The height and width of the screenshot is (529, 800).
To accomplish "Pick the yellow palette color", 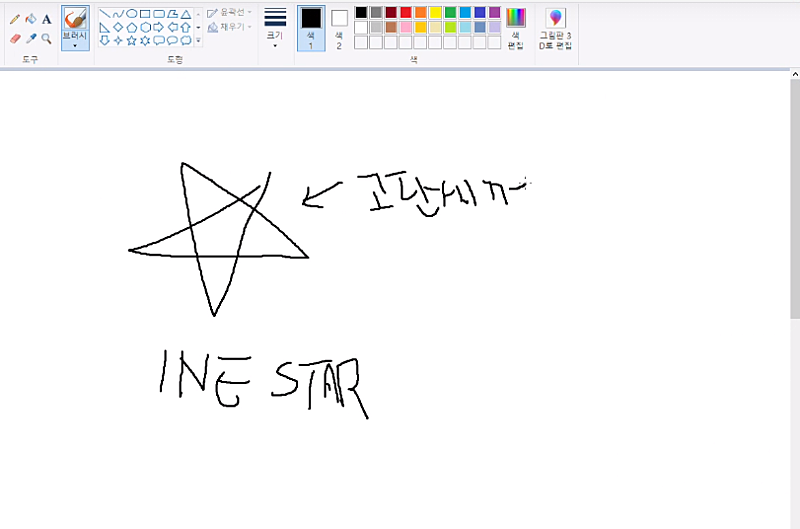I will pyautogui.click(x=435, y=12).
